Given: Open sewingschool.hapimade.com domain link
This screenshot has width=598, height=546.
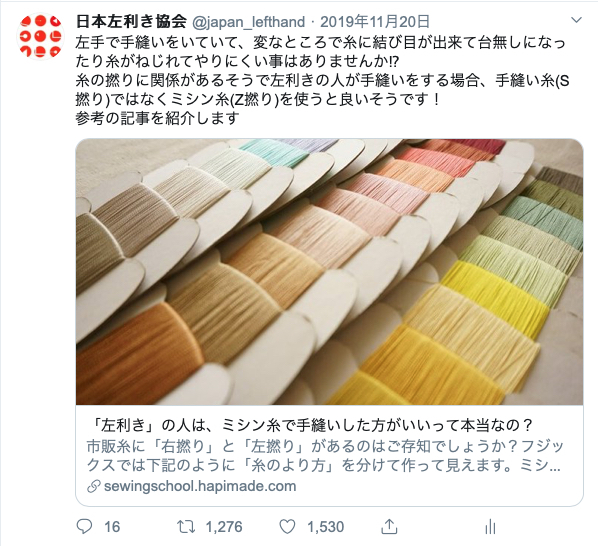Looking at the screenshot, I should [200, 486].
